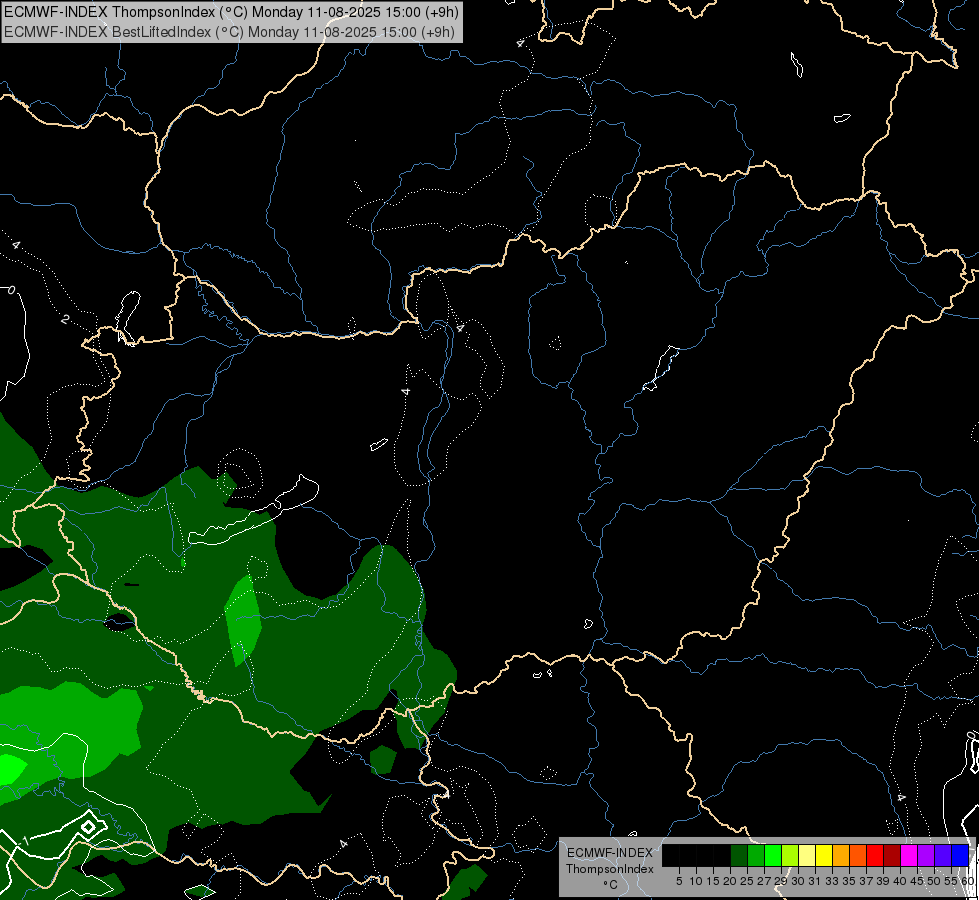The width and height of the screenshot is (979, 900).
Task: Click the legend value 35
Action: click(849, 881)
